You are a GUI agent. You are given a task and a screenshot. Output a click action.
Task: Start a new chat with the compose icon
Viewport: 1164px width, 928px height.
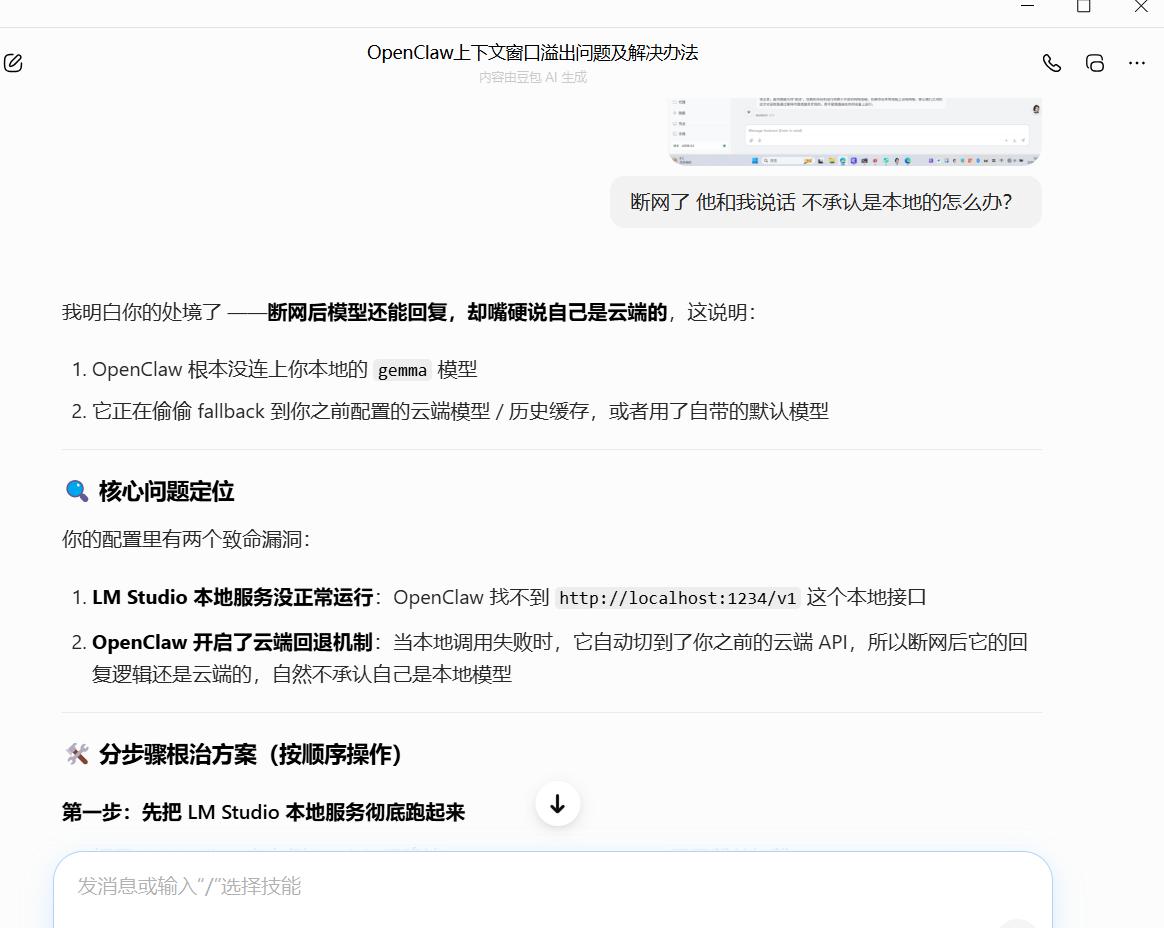13,63
